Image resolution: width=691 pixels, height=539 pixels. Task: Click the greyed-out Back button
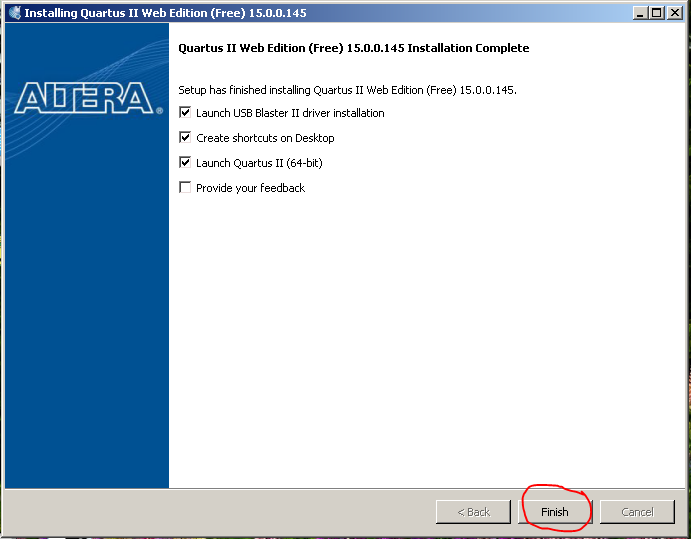click(x=474, y=512)
